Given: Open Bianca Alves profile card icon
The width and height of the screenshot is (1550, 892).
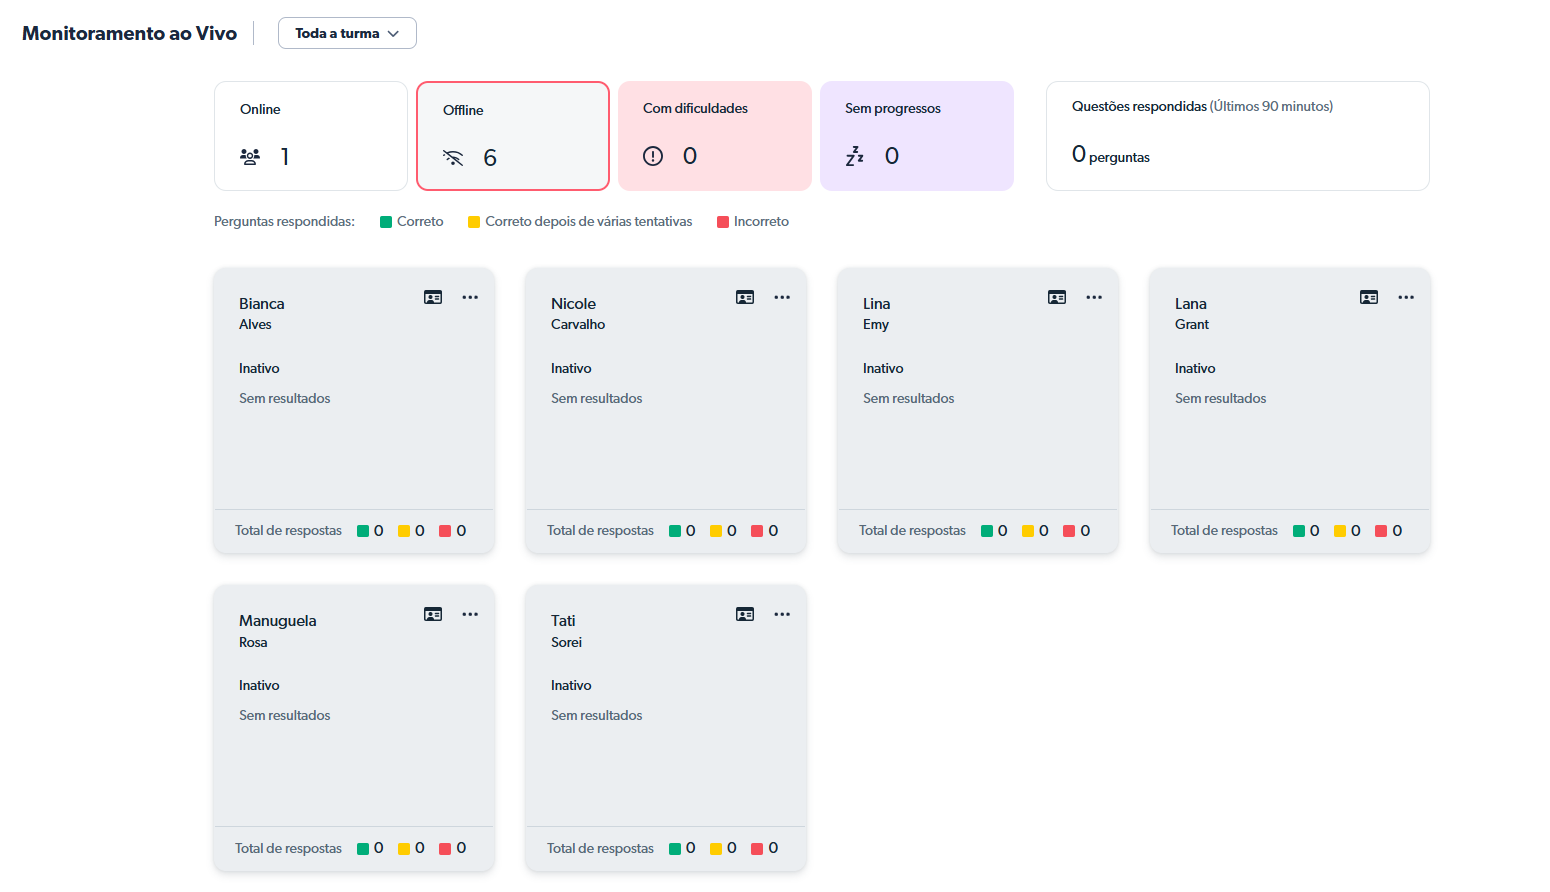Looking at the screenshot, I should pos(433,297).
